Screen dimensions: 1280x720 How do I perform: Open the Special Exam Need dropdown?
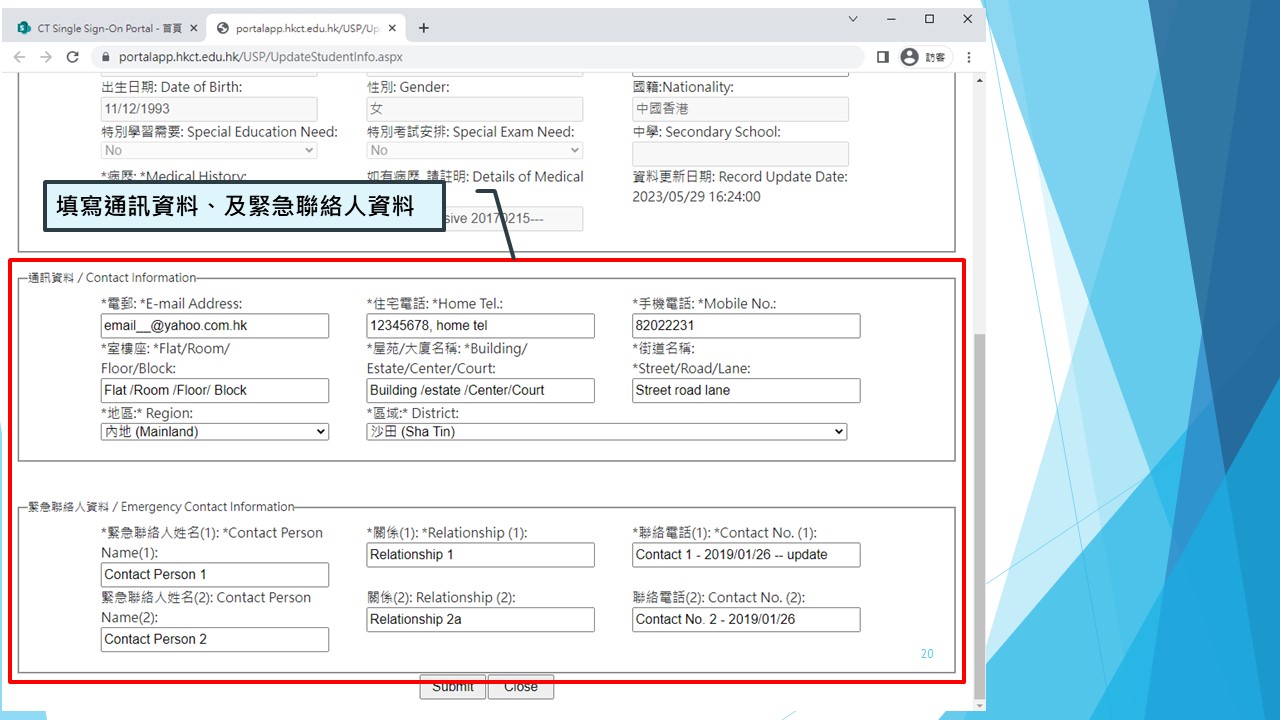pos(475,150)
